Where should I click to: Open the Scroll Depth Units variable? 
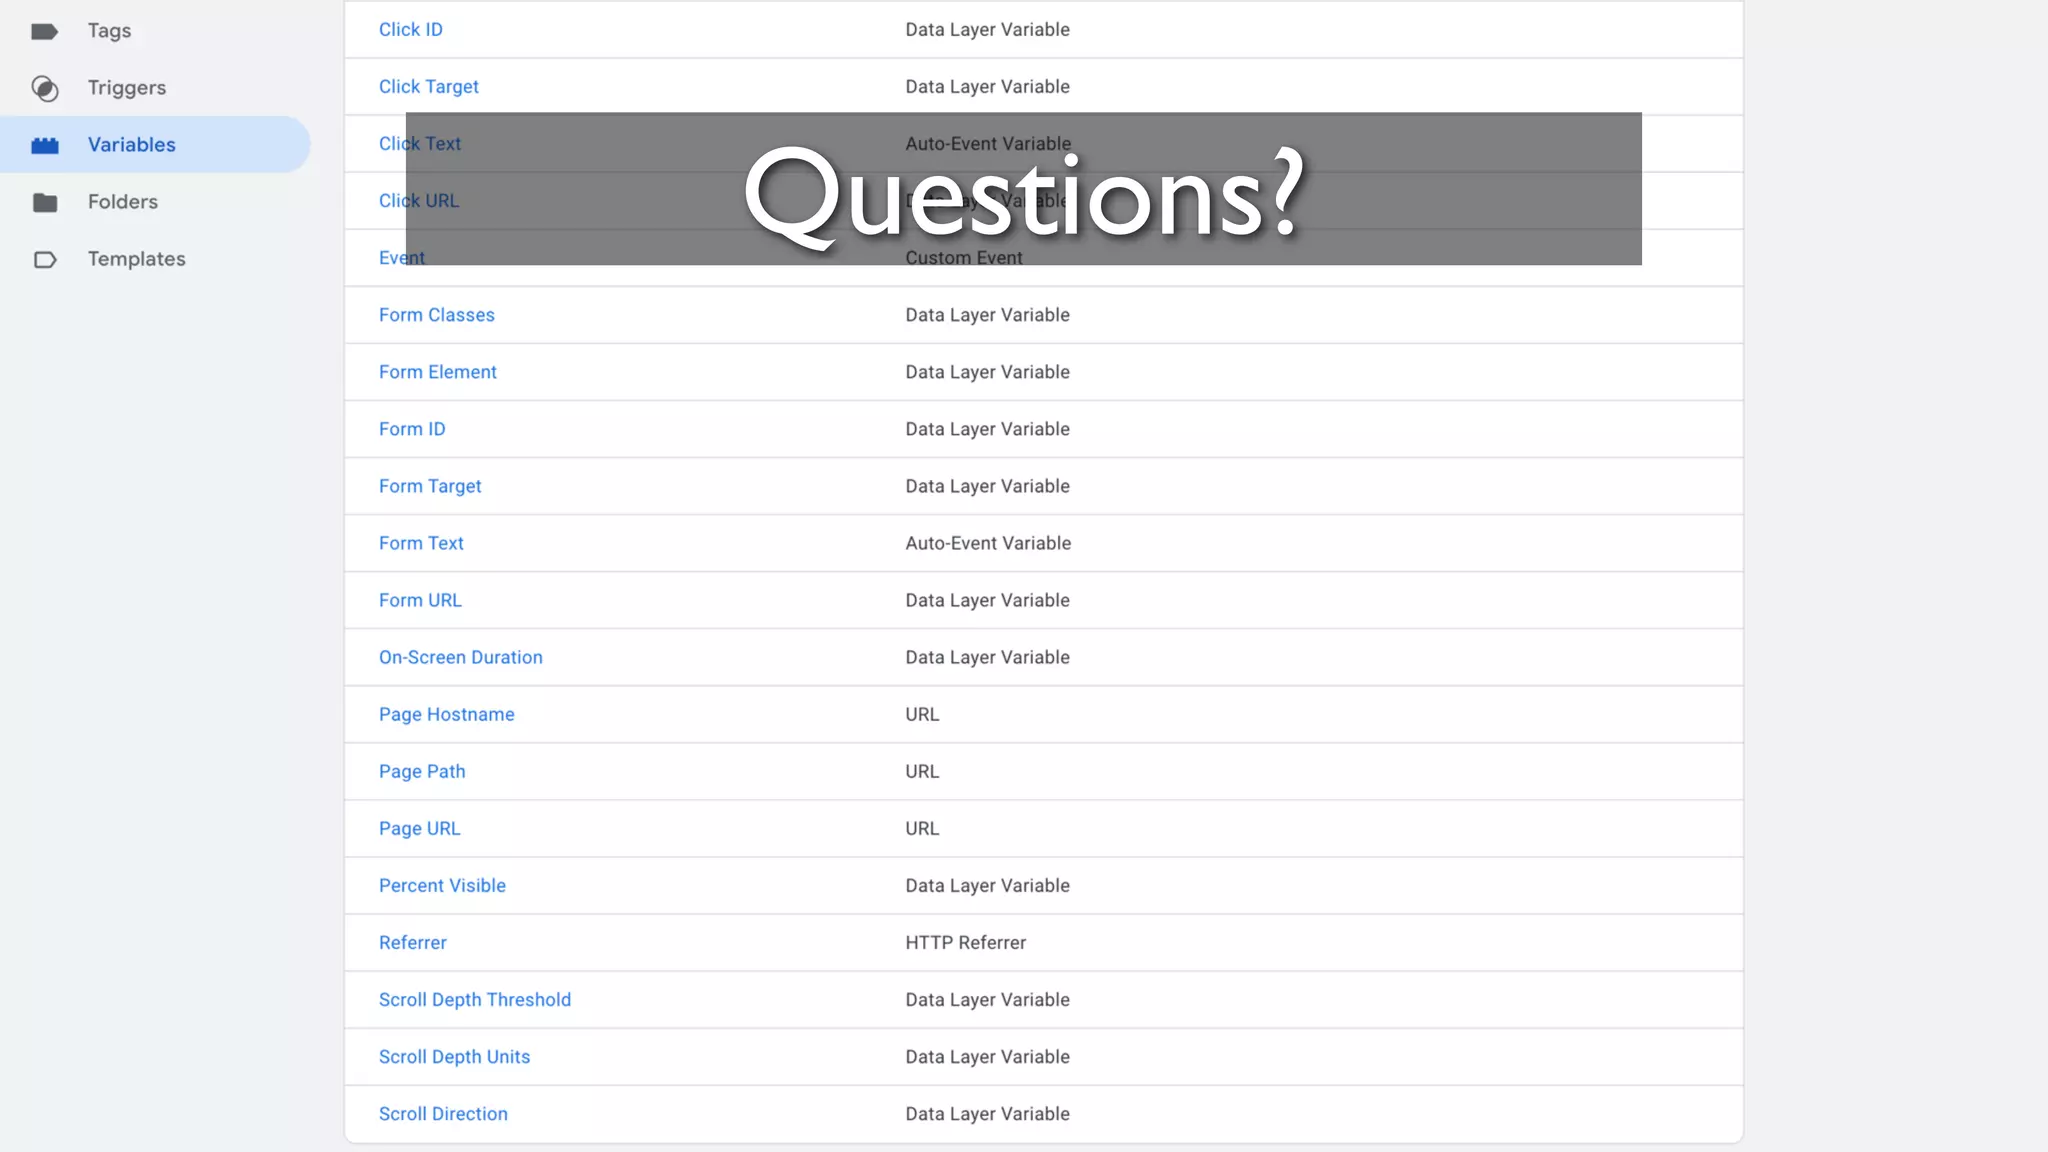click(x=454, y=1055)
